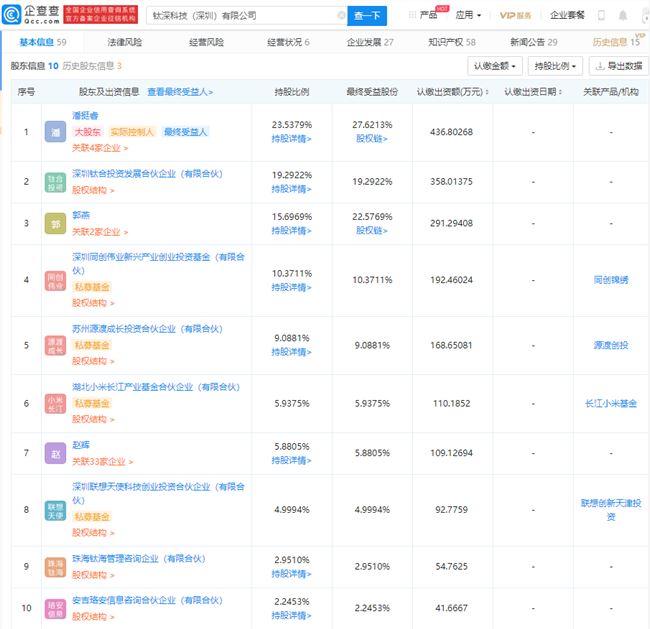
Task: Open related institution 同创锦绣 link
Action: click(611, 280)
